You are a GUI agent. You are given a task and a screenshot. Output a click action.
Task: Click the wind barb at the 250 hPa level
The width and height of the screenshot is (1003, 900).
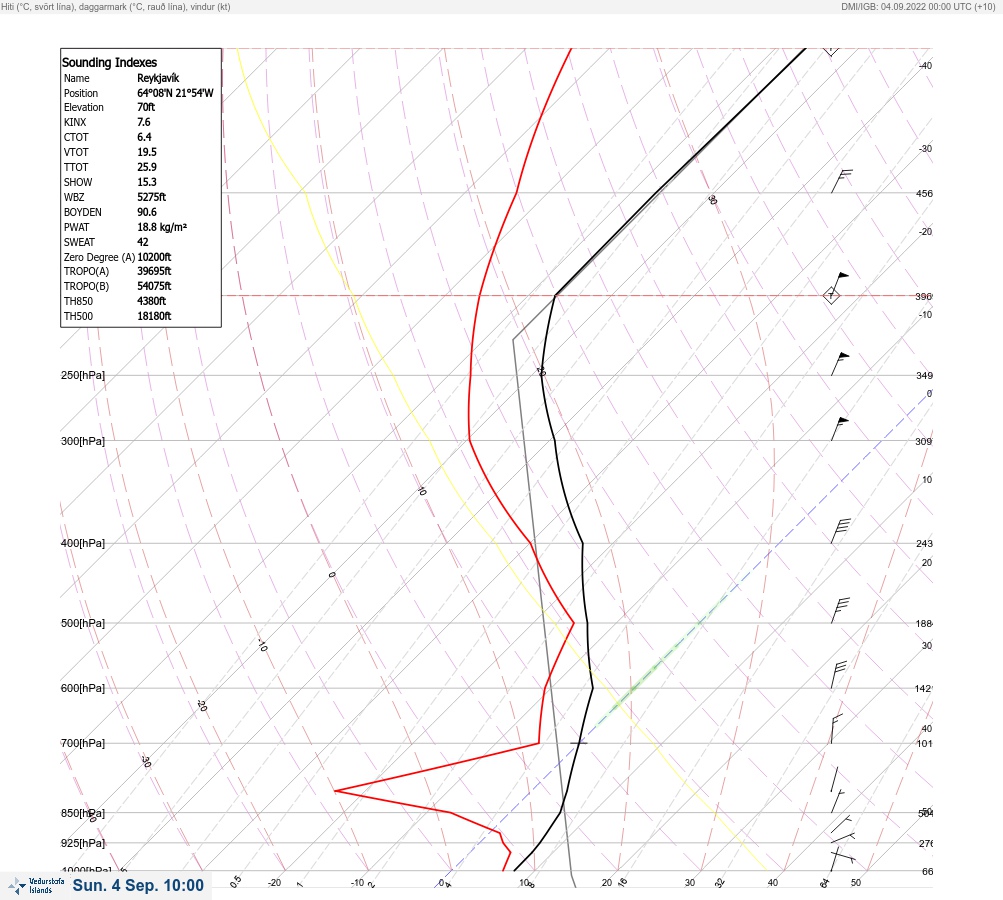pyautogui.click(x=840, y=363)
